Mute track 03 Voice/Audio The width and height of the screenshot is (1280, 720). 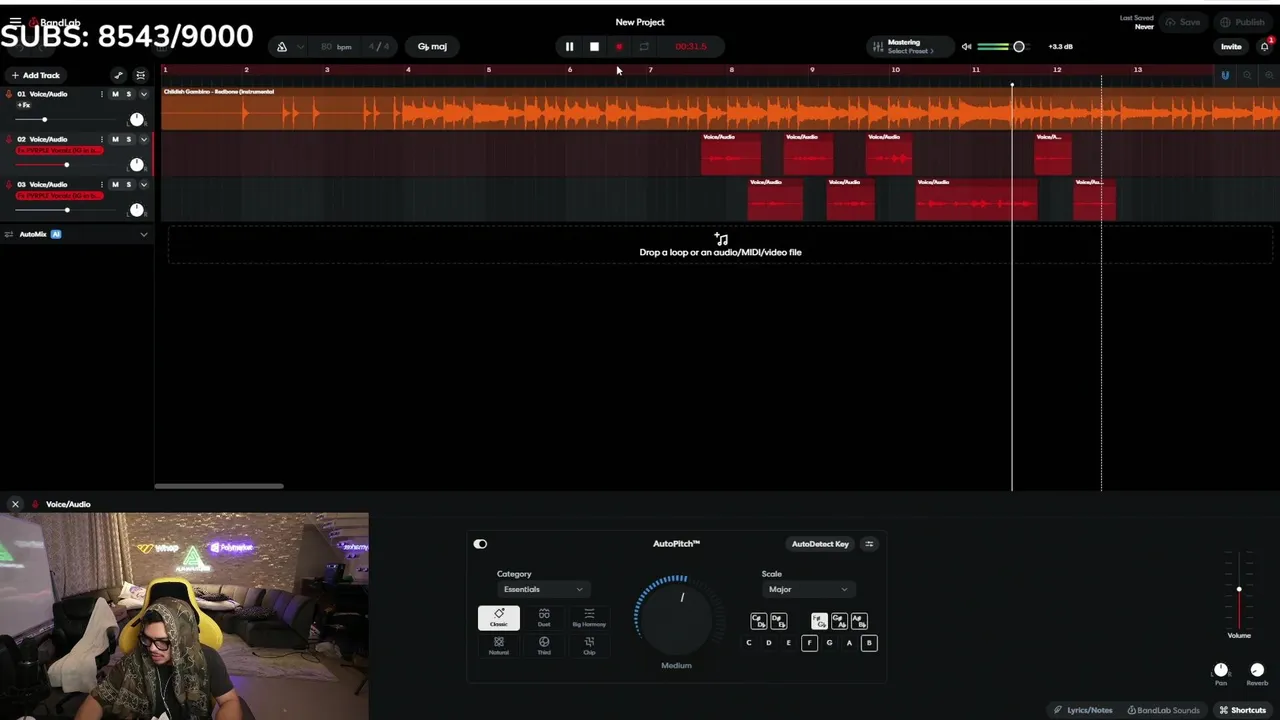tap(115, 184)
